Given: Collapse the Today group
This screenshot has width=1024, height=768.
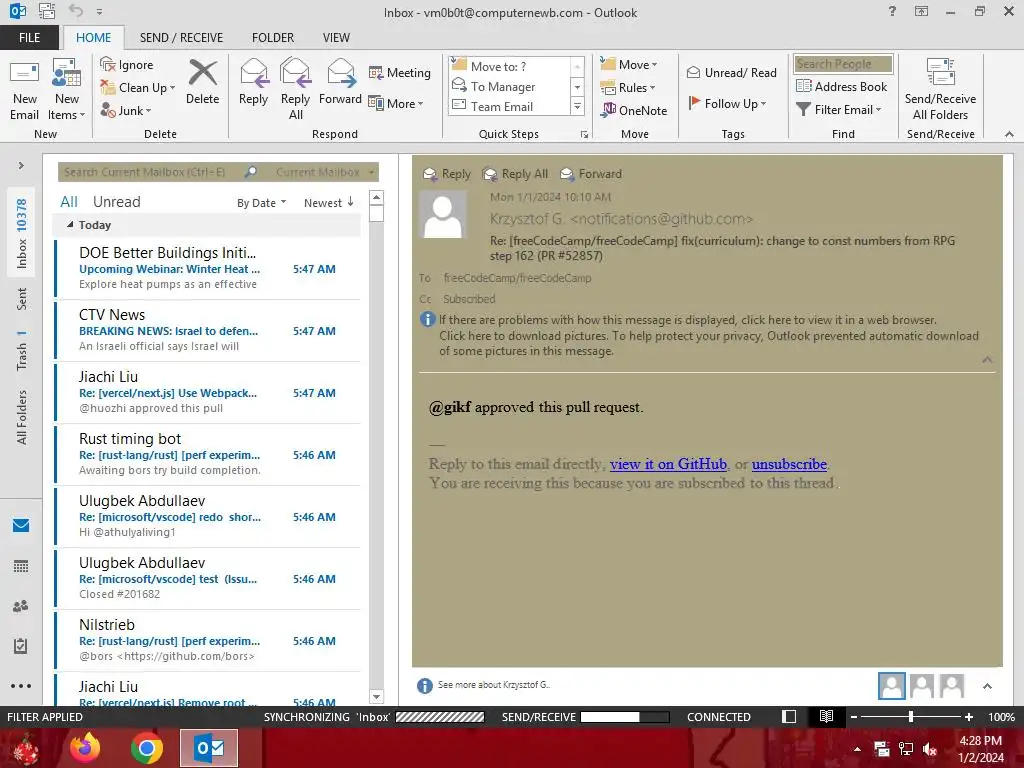Looking at the screenshot, I should coord(71,224).
